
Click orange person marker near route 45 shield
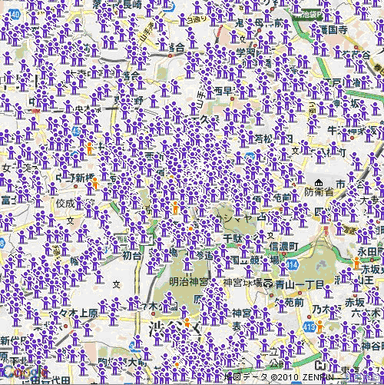89,148
